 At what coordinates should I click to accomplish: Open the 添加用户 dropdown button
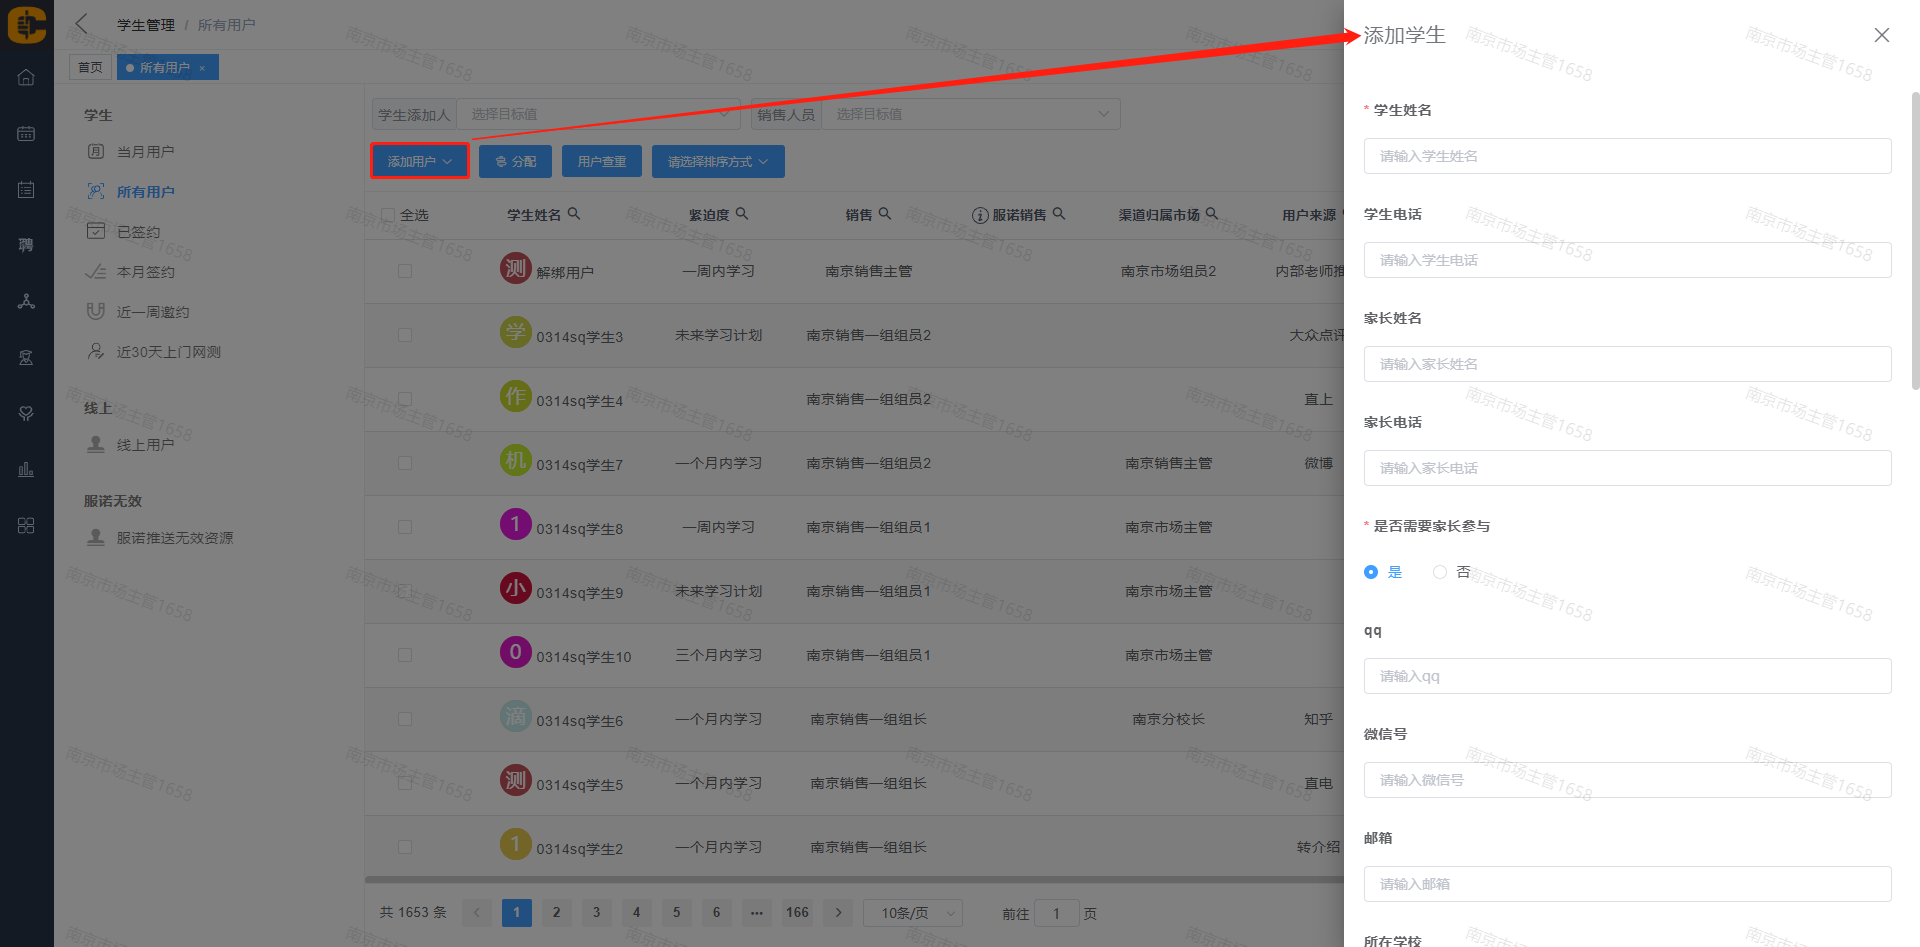[420, 161]
